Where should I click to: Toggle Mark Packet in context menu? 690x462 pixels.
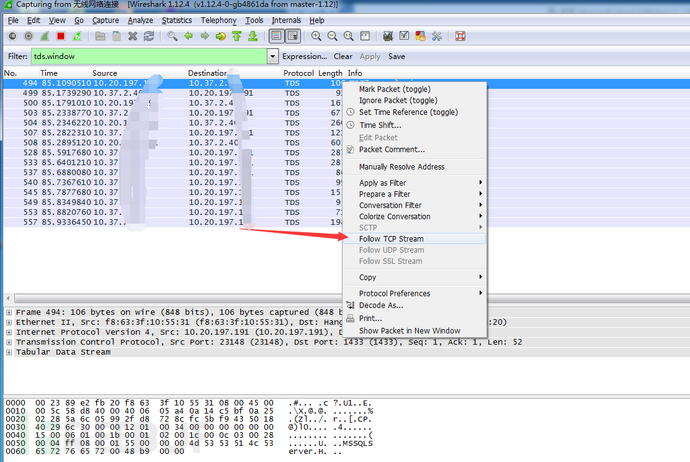[x=415, y=89]
